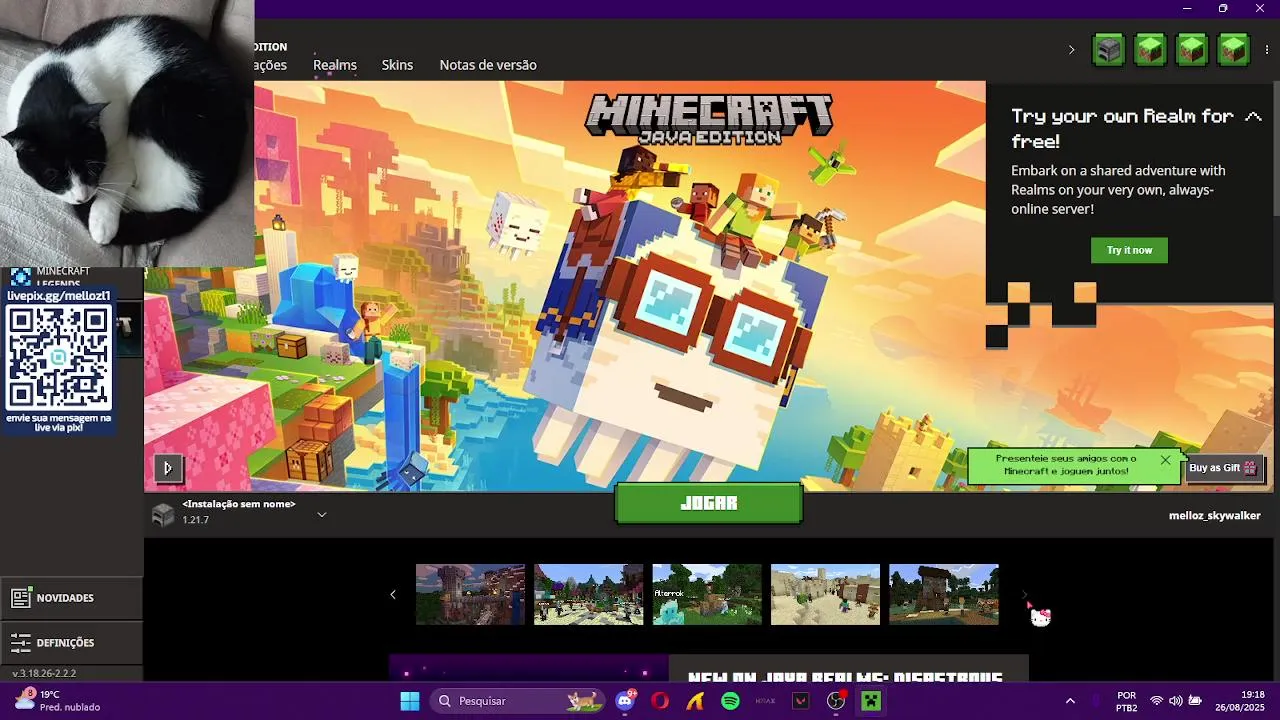The height and width of the screenshot is (720, 1280).
Task: Click the Definições sliders icon
Action: pyautogui.click(x=21, y=642)
